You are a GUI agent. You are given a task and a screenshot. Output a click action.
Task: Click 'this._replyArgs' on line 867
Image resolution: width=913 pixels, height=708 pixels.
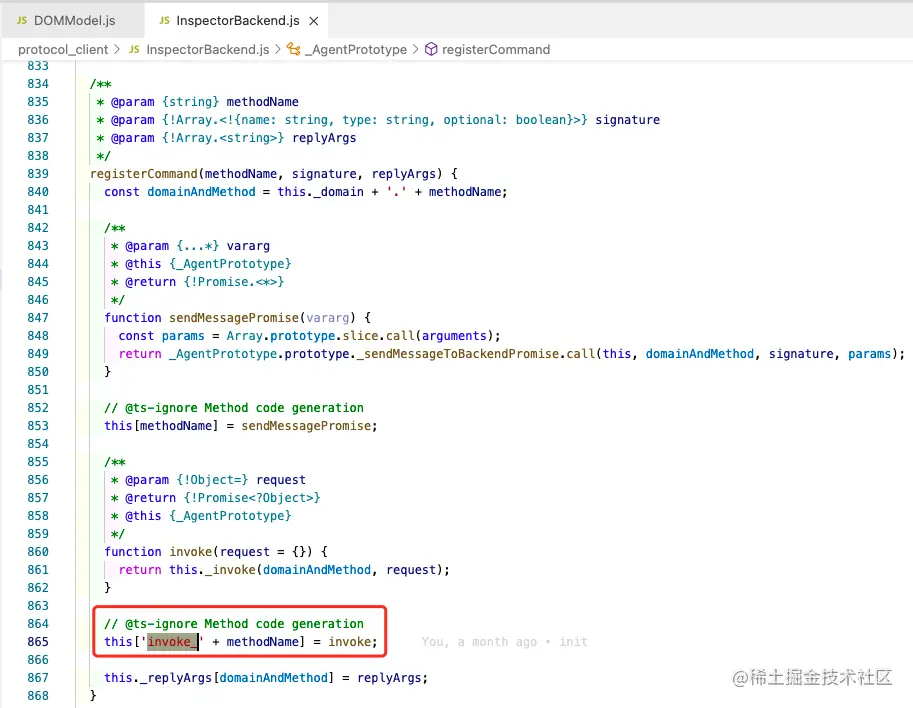pos(158,678)
